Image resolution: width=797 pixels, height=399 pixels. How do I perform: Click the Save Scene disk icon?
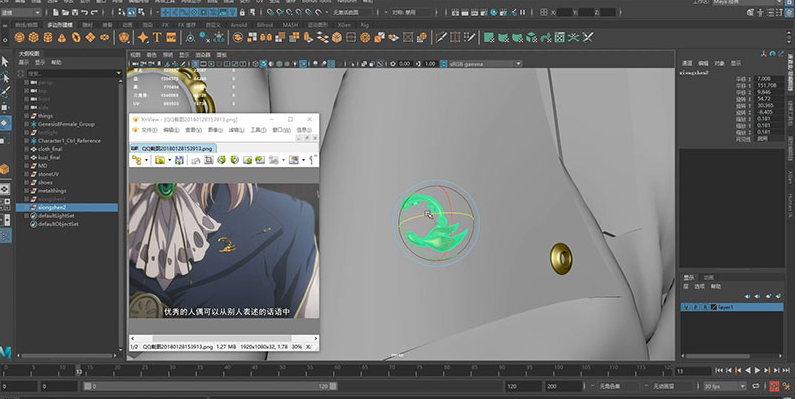75,12
